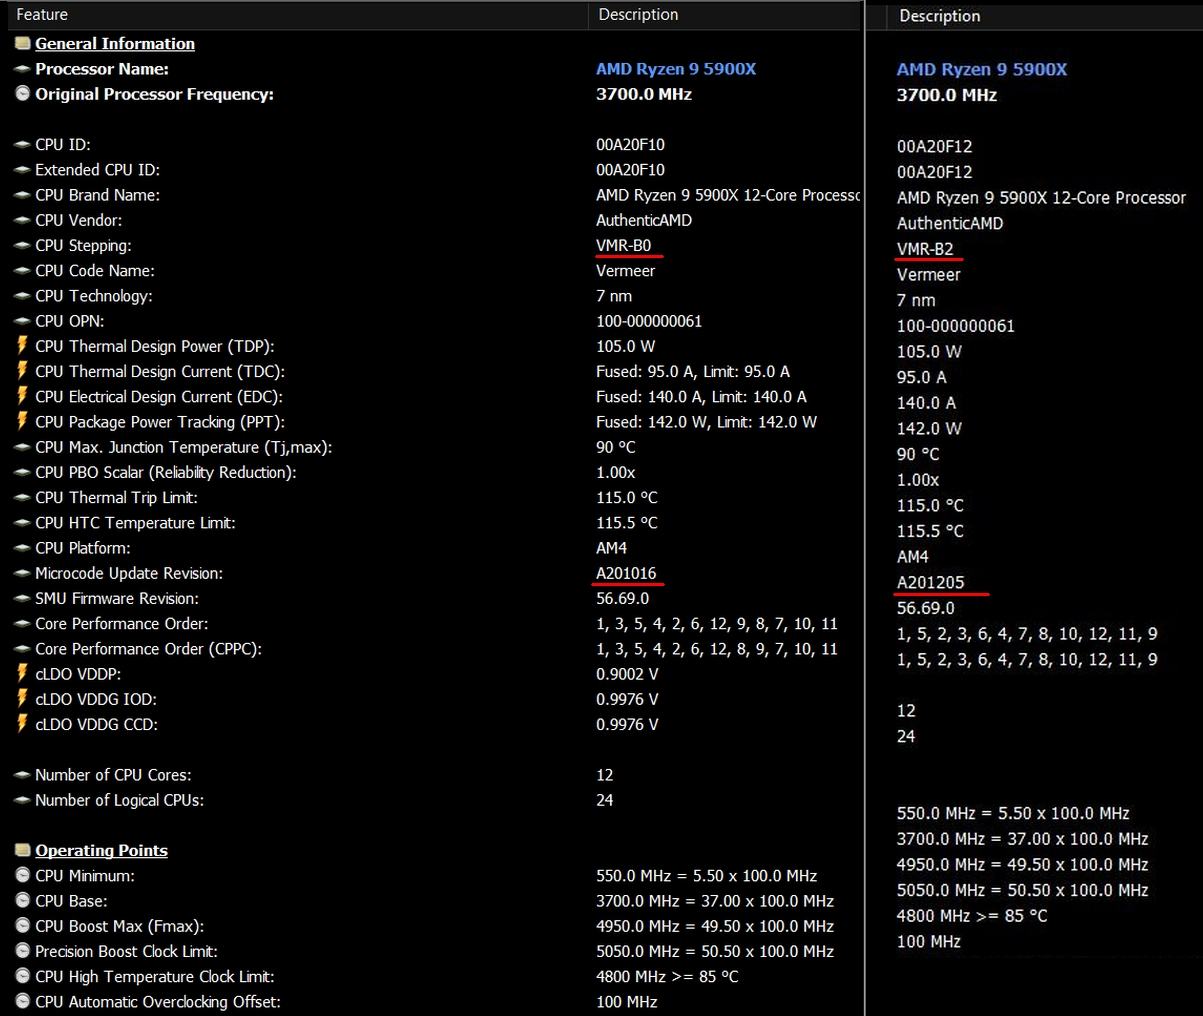This screenshot has width=1203, height=1016.
Task: Click the 140.0 A value in right panel
Action: click(926, 403)
